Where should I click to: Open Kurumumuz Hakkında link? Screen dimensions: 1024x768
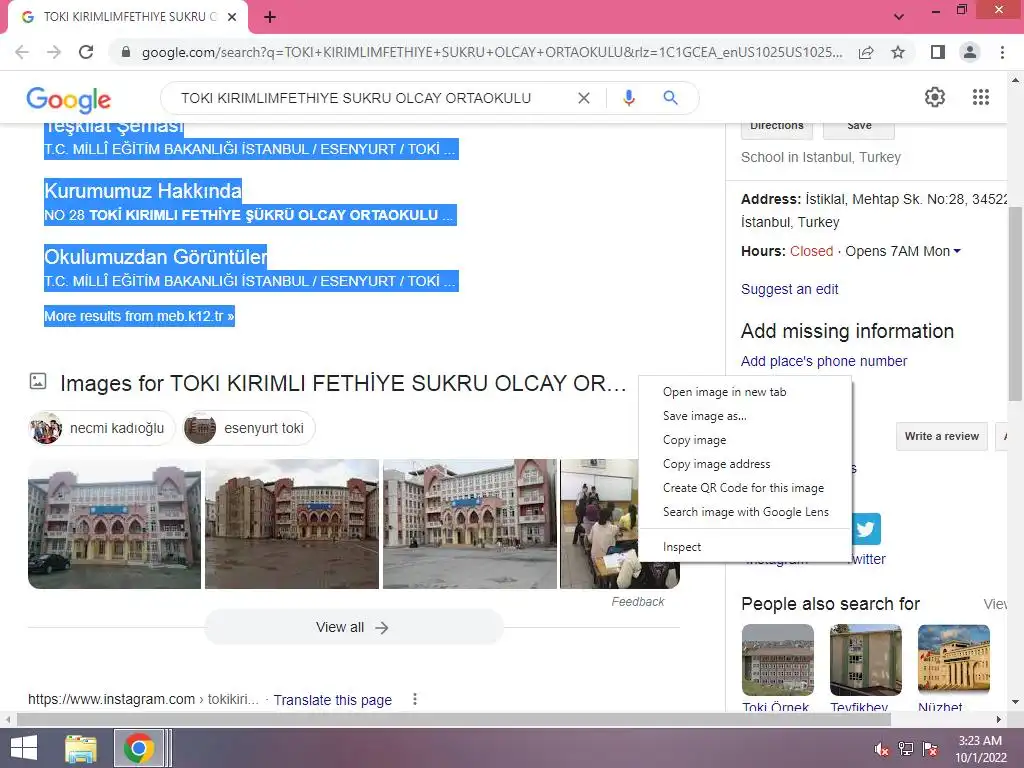click(143, 191)
